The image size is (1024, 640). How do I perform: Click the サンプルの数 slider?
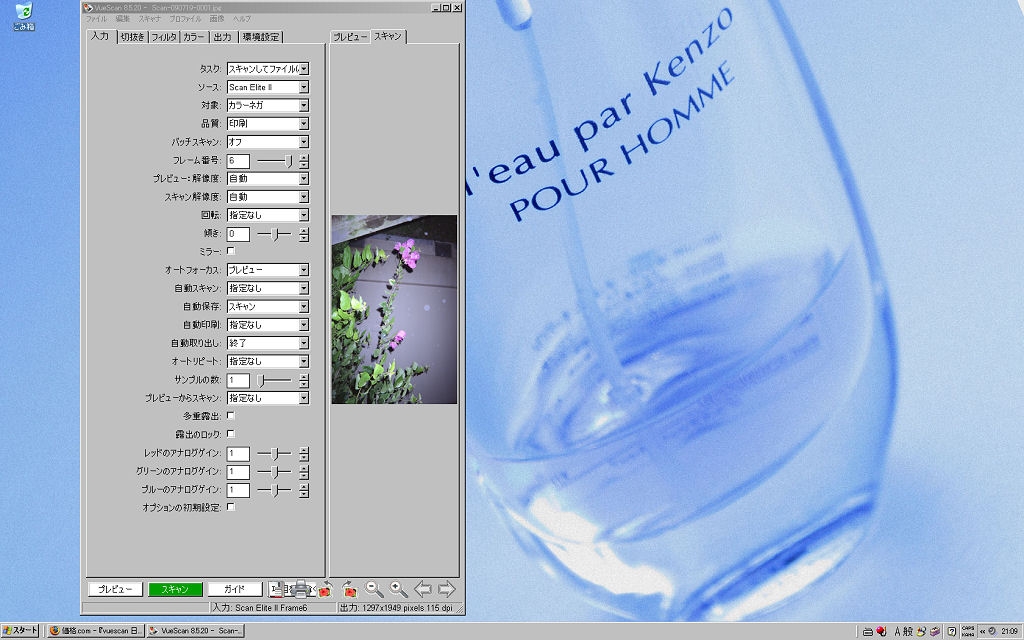click(x=274, y=380)
